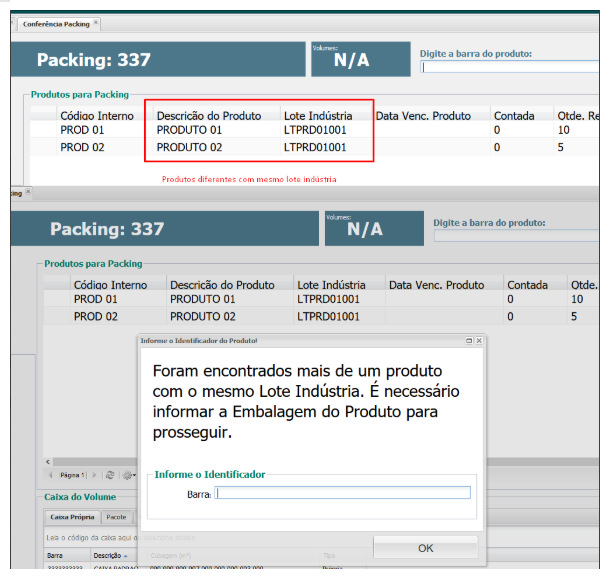Image resolution: width=610 pixels, height=579 pixels.
Task: Go to the previous page in the pager
Action: [50, 475]
